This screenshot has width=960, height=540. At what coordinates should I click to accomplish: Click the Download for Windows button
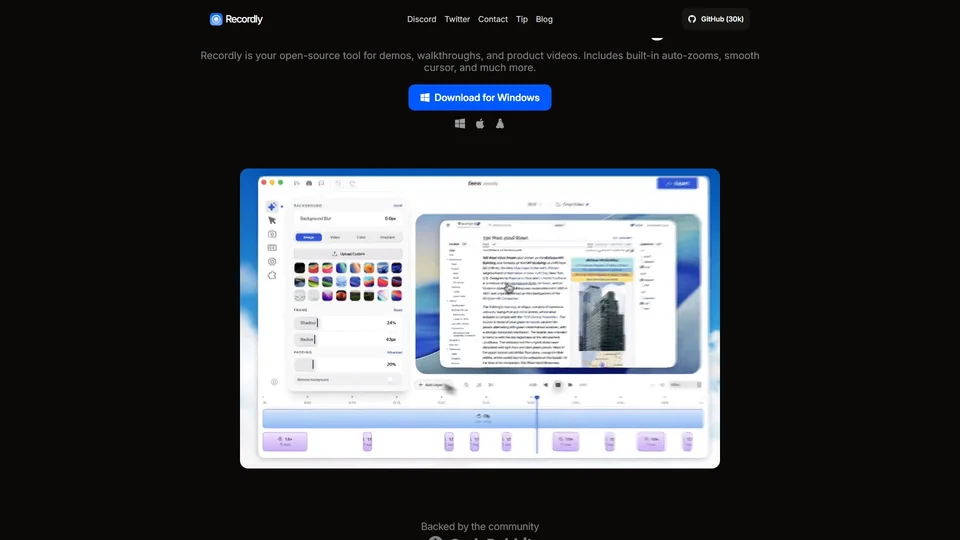[480, 97]
